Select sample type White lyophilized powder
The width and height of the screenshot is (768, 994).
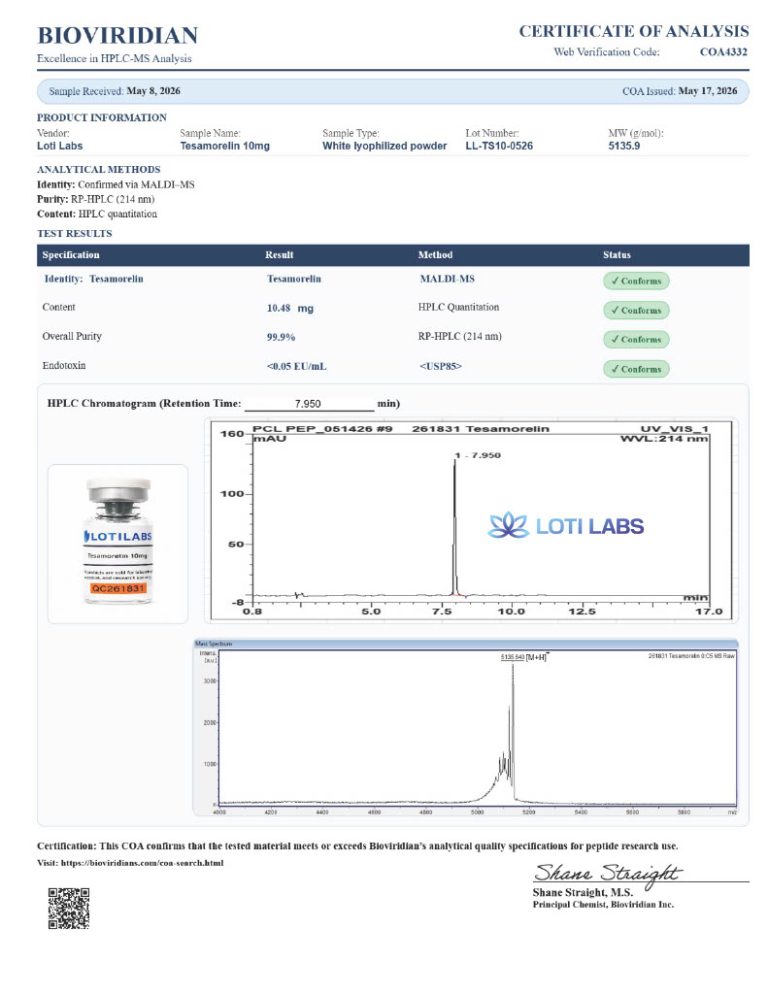pyautogui.click(x=384, y=146)
